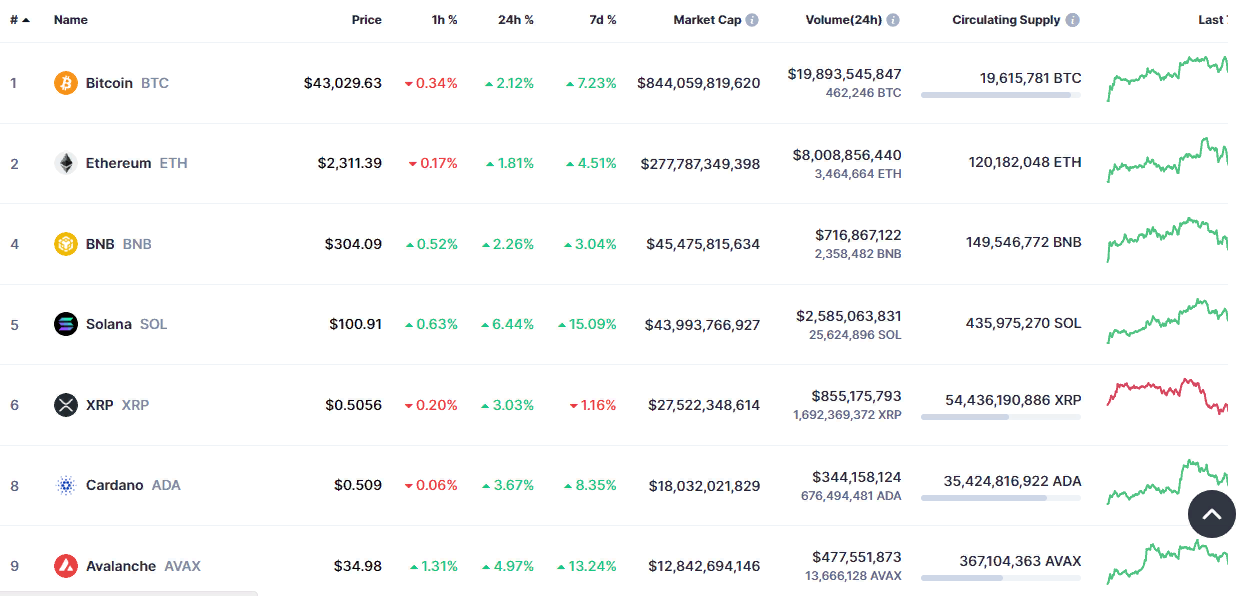Image resolution: width=1242 pixels, height=596 pixels.
Task: Click the Solana logo icon
Action: pos(66,324)
